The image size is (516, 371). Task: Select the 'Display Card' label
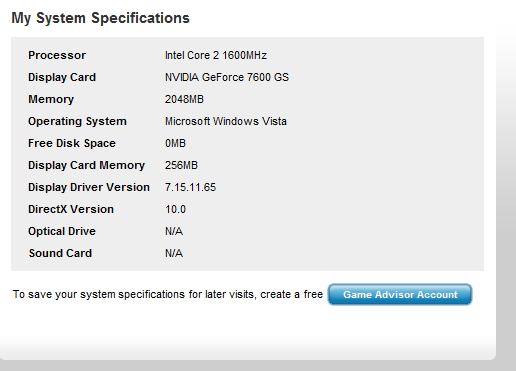coord(62,77)
